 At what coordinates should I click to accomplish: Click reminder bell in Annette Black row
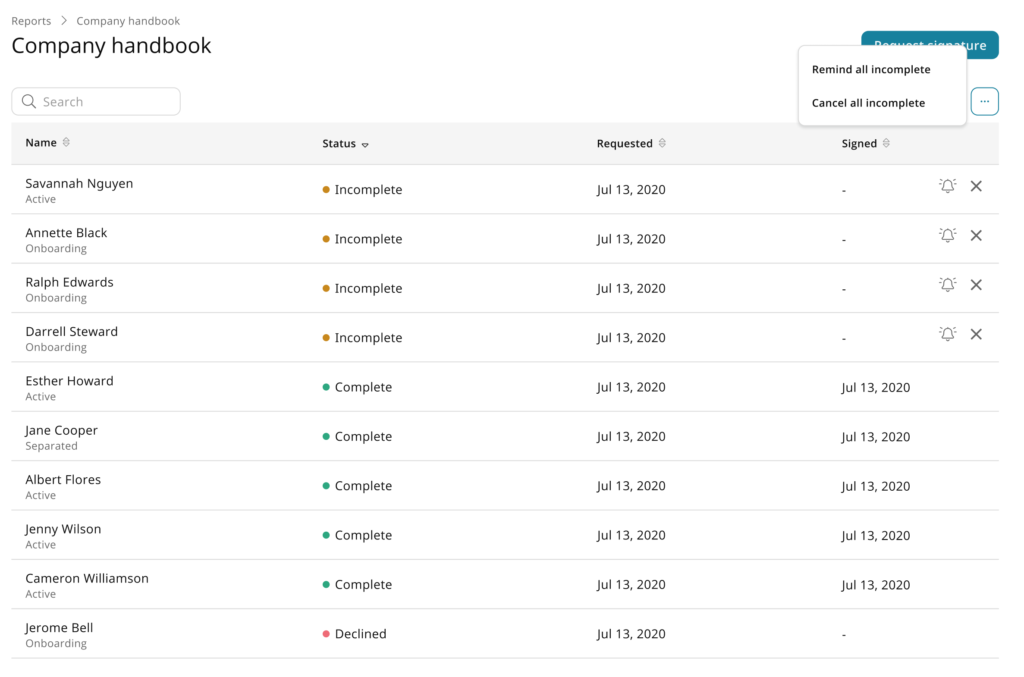point(947,235)
